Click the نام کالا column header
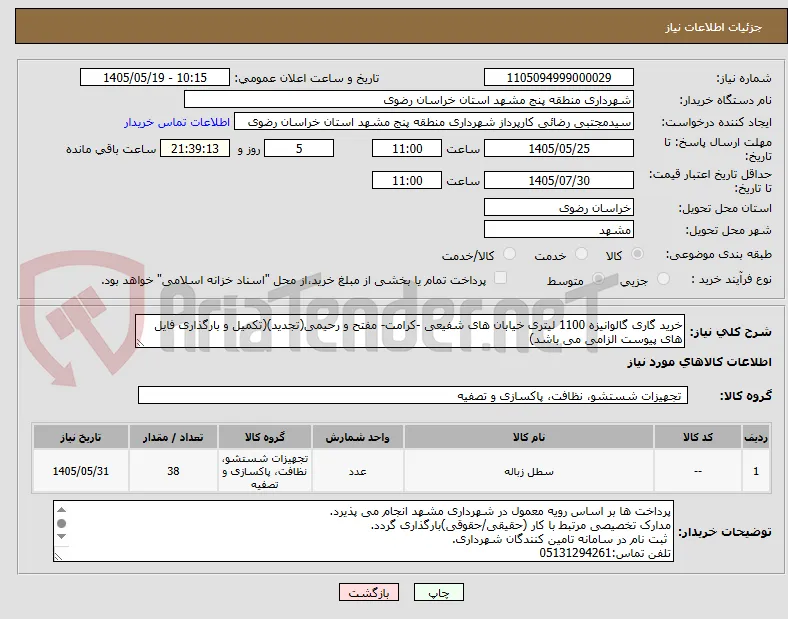The image size is (788, 619). [x=529, y=437]
